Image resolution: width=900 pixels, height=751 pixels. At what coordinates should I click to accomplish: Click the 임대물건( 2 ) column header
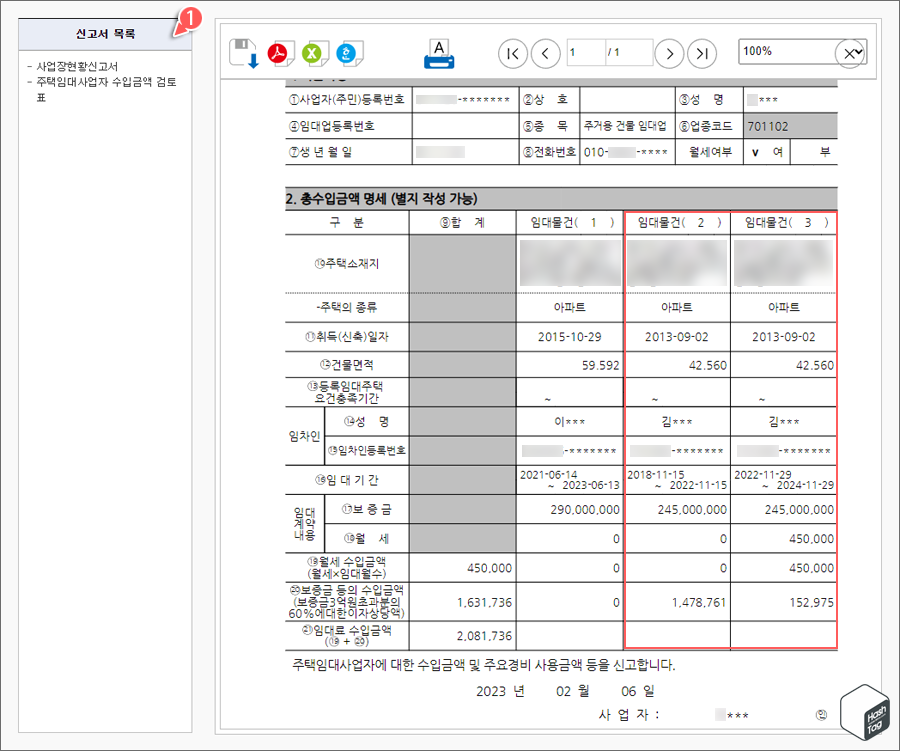coord(679,223)
